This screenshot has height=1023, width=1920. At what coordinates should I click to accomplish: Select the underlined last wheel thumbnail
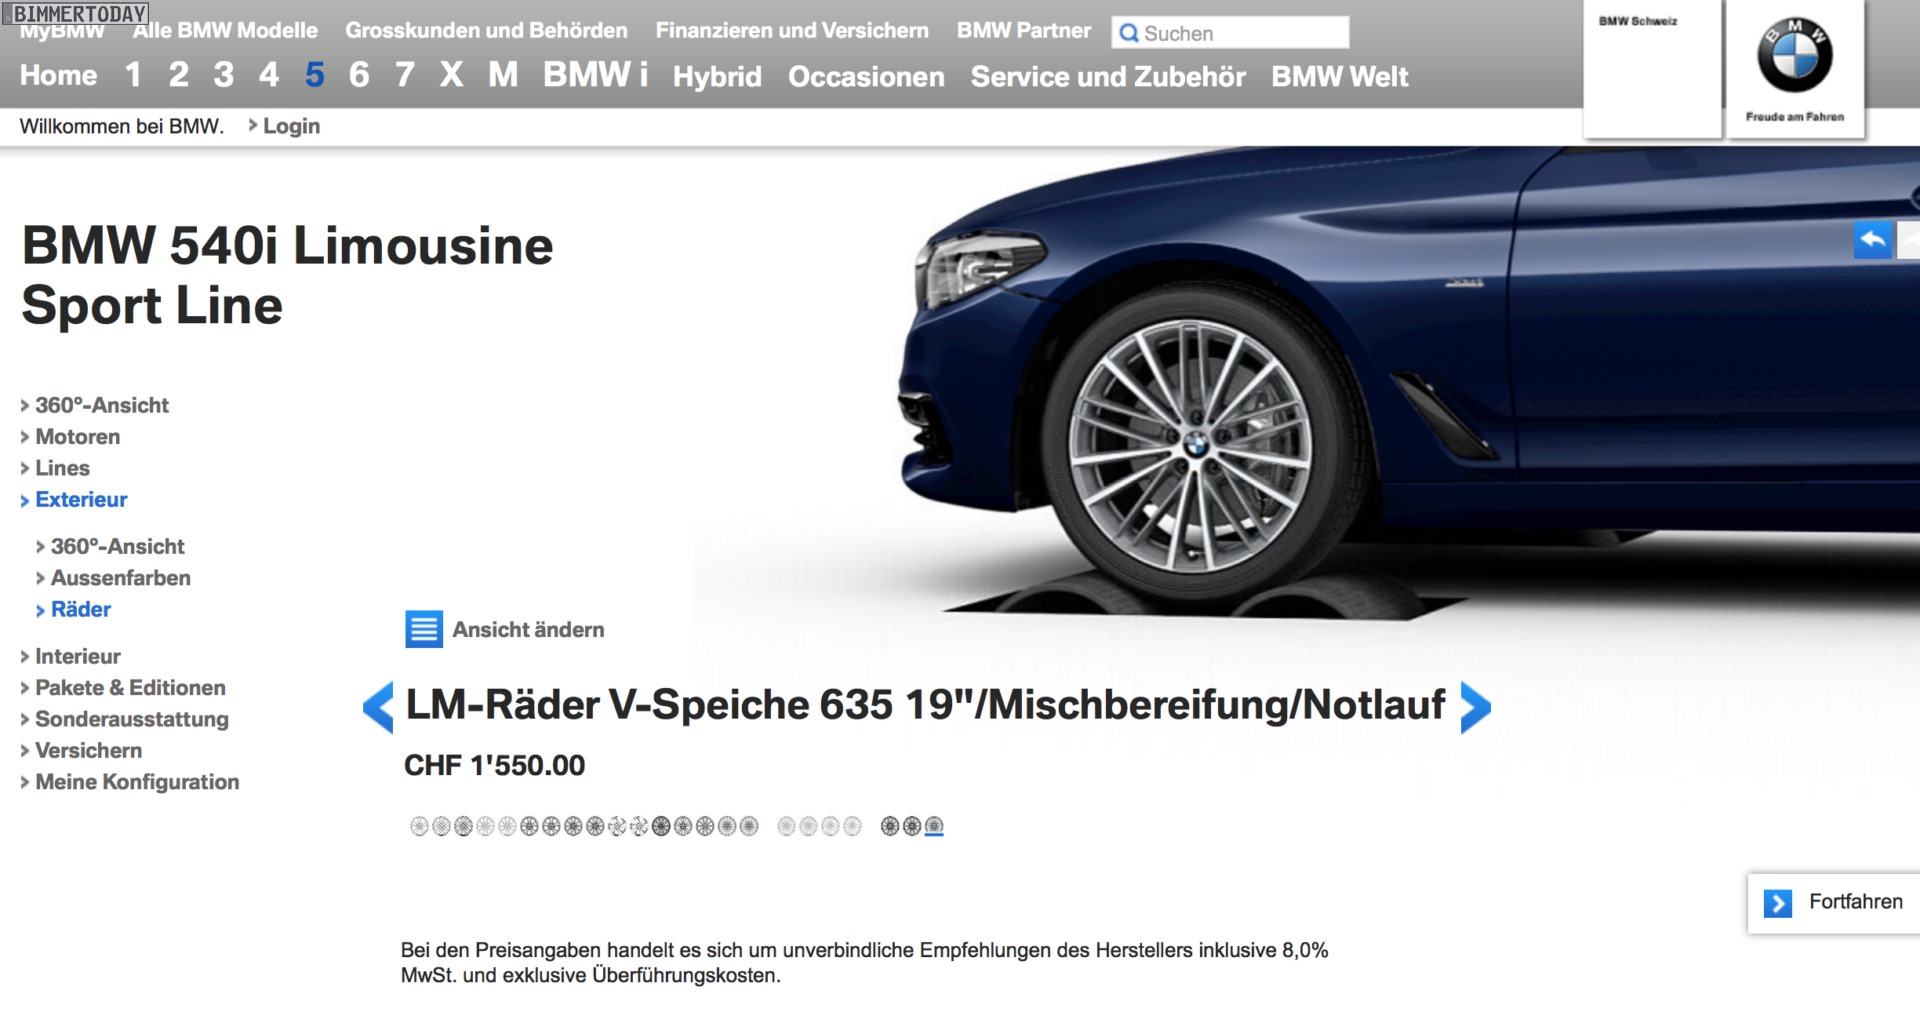[934, 826]
